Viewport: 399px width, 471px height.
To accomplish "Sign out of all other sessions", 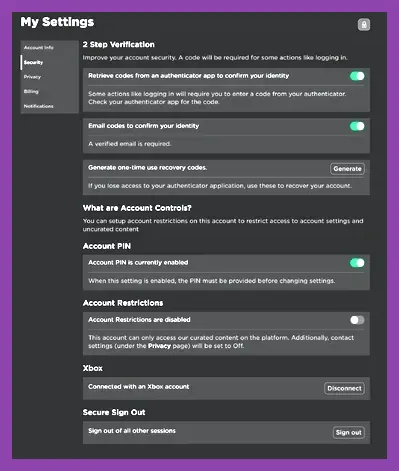I will click(349, 432).
